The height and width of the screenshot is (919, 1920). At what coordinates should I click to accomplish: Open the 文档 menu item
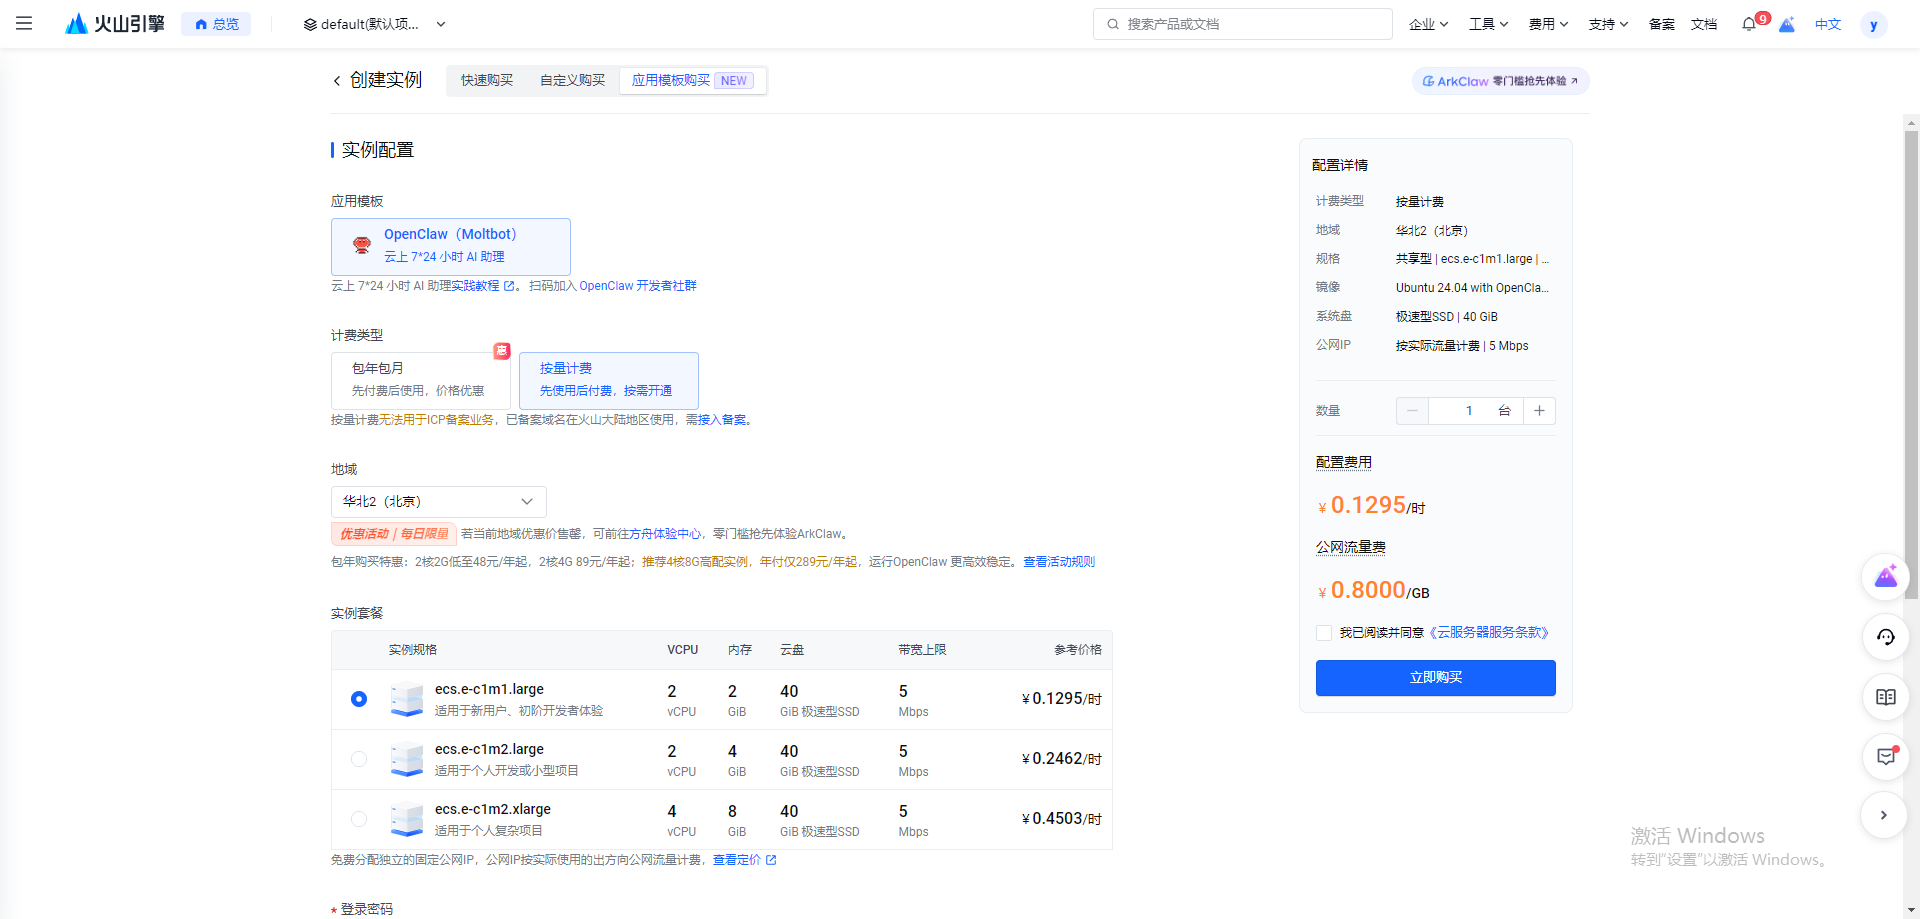[1704, 24]
